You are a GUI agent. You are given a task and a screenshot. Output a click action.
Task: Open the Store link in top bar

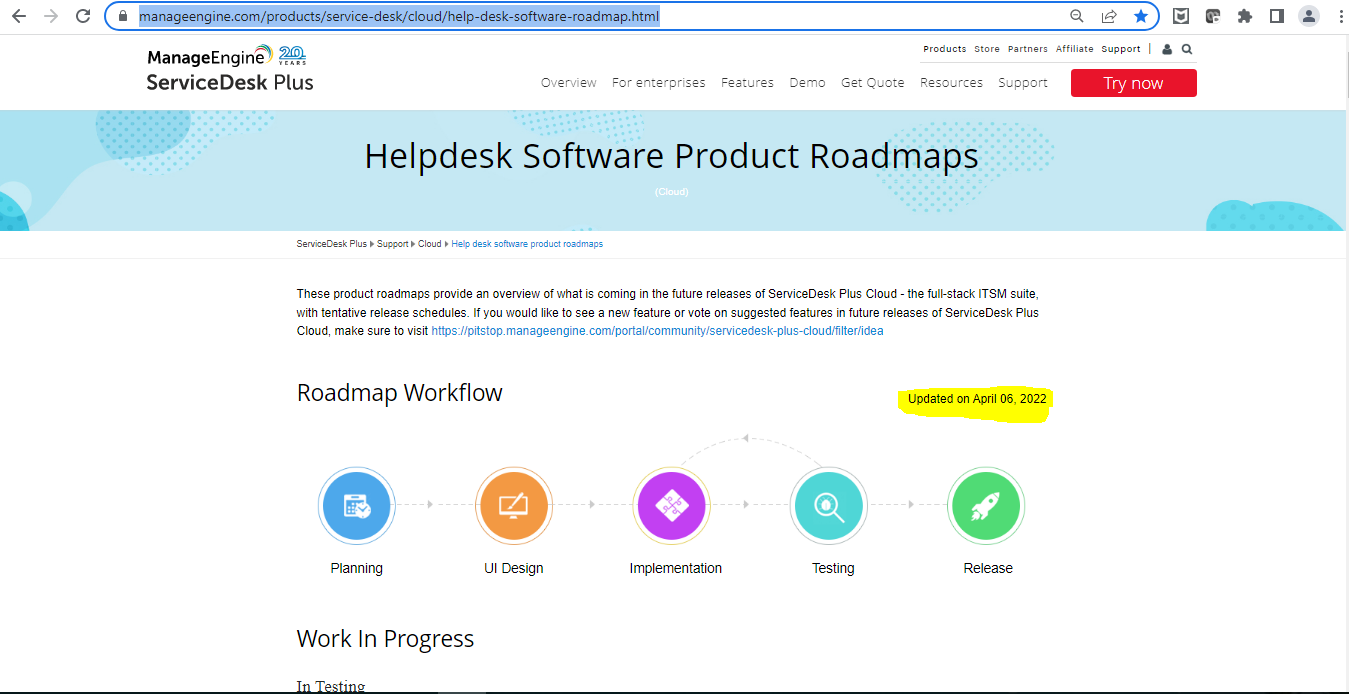987,49
